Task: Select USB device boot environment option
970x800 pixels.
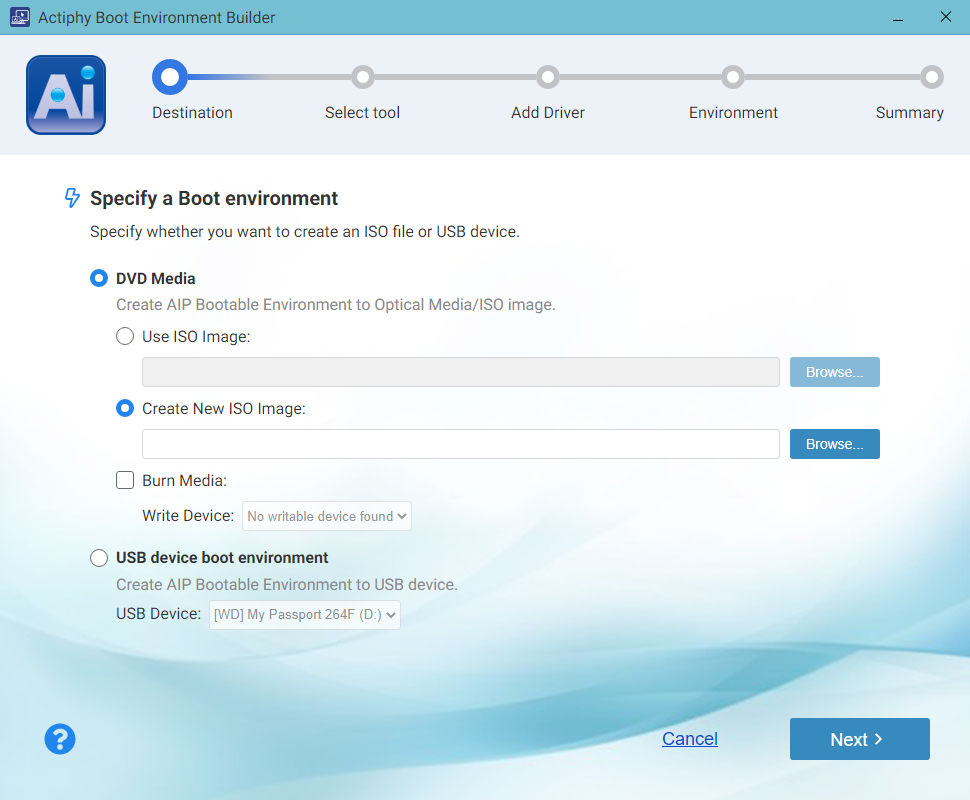Action: 99,558
